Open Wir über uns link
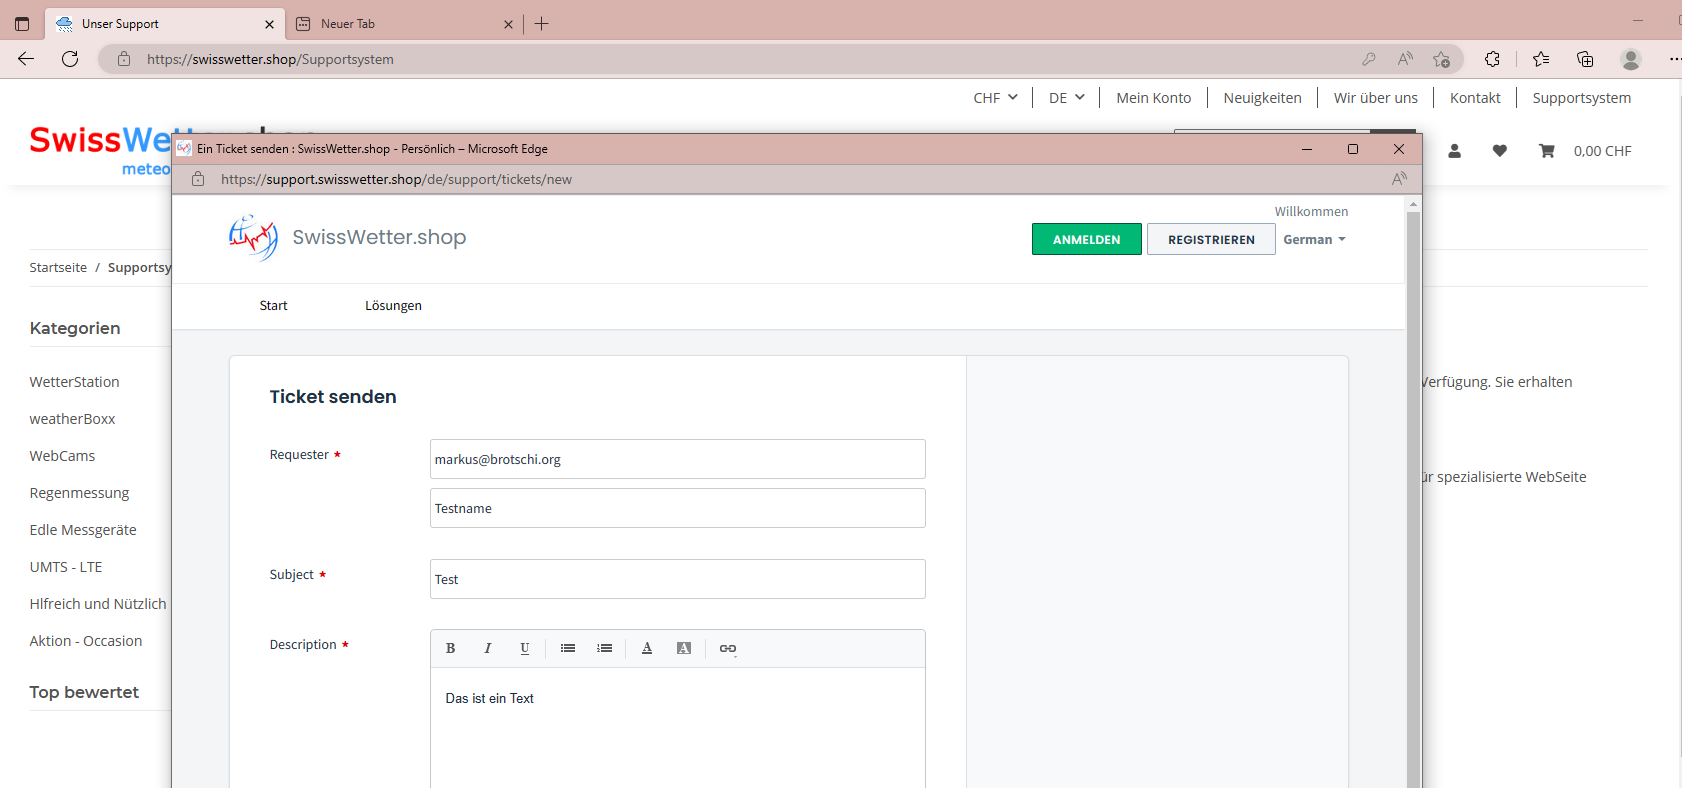Screen dimensions: 1682x788 [1375, 98]
